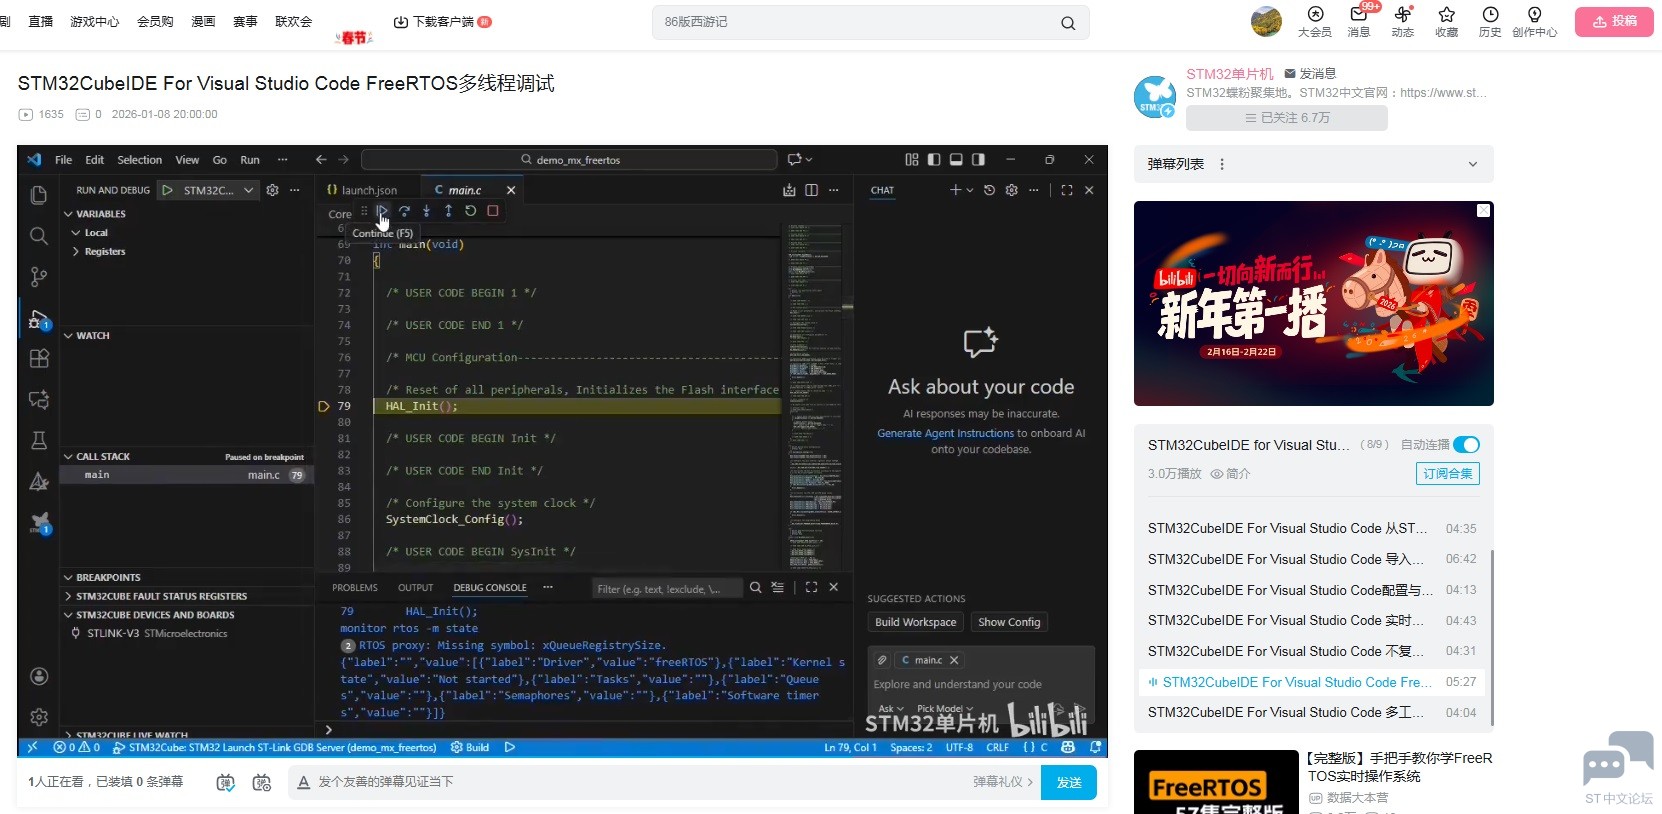Viewport: 1662px width, 814px height.
Task: Toggle danmaku display on/off icon
Action: 226,783
